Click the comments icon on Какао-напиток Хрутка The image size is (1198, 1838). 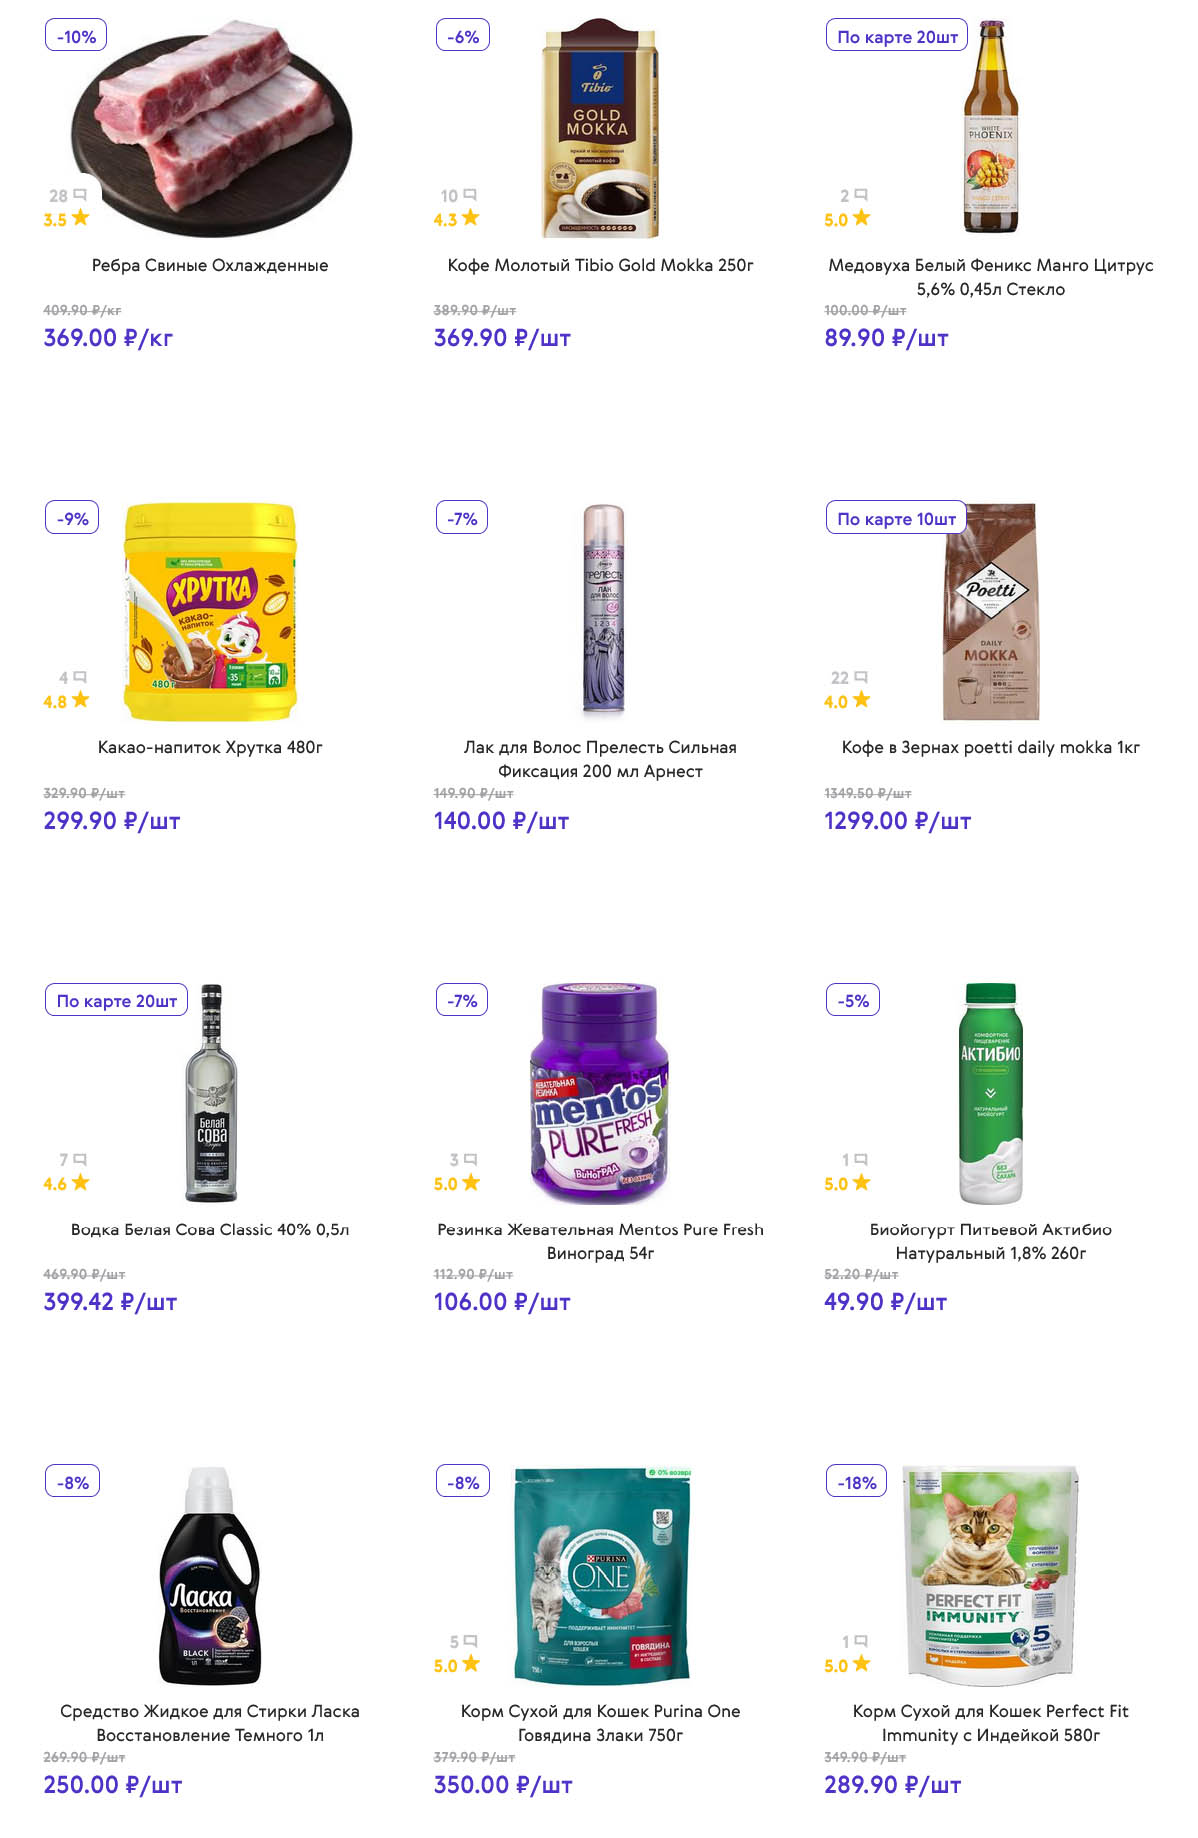pyautogui.click(x=81, y=677)
